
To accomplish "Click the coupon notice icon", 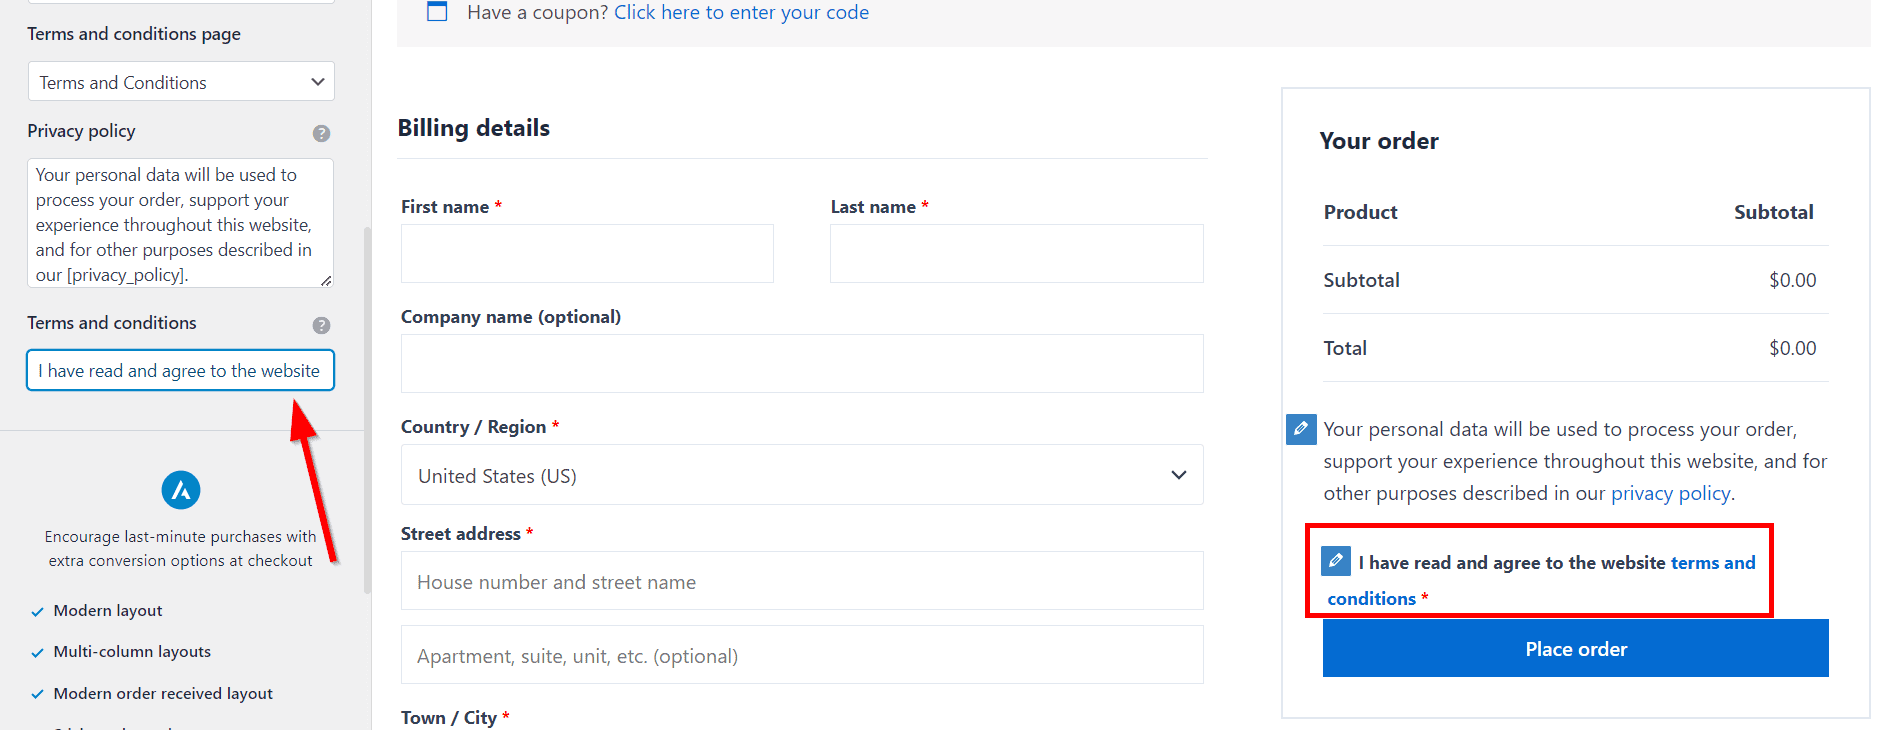I will tap(437, 12).
